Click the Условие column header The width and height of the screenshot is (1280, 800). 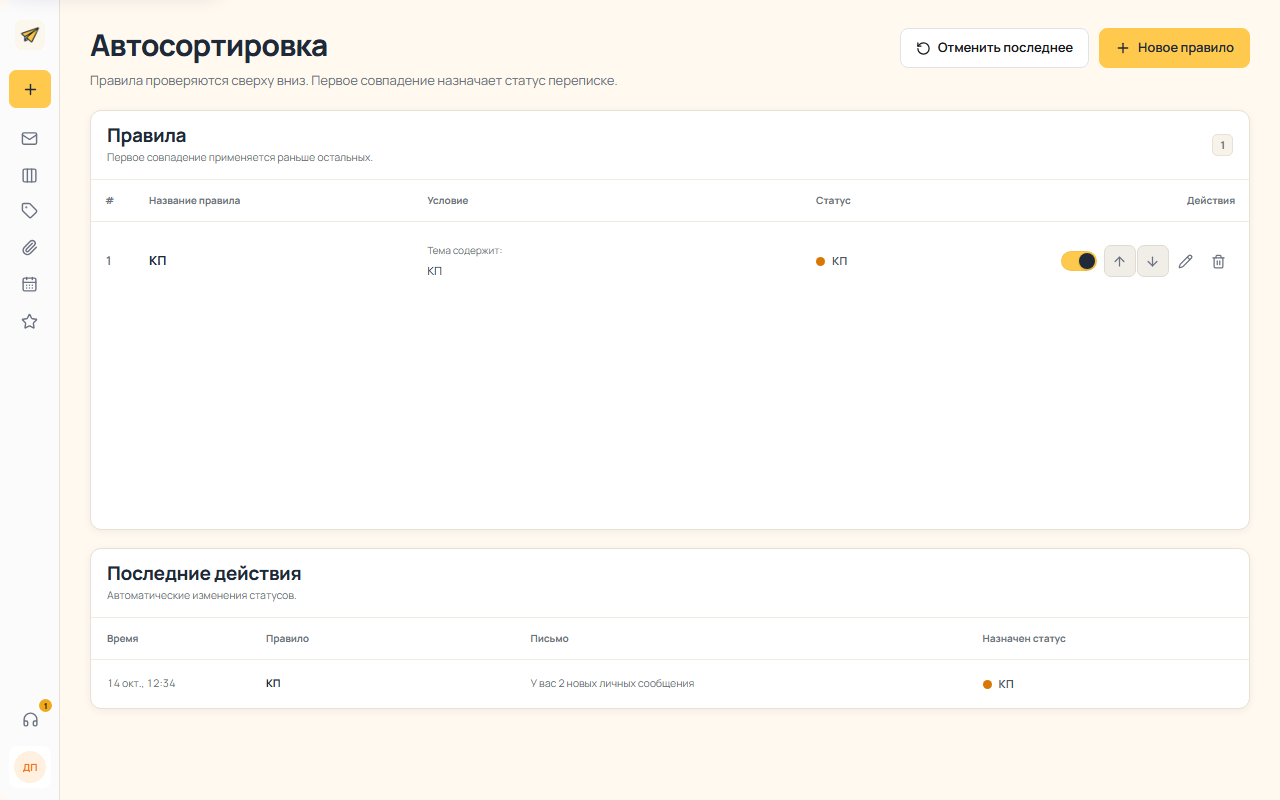point(447,201)
